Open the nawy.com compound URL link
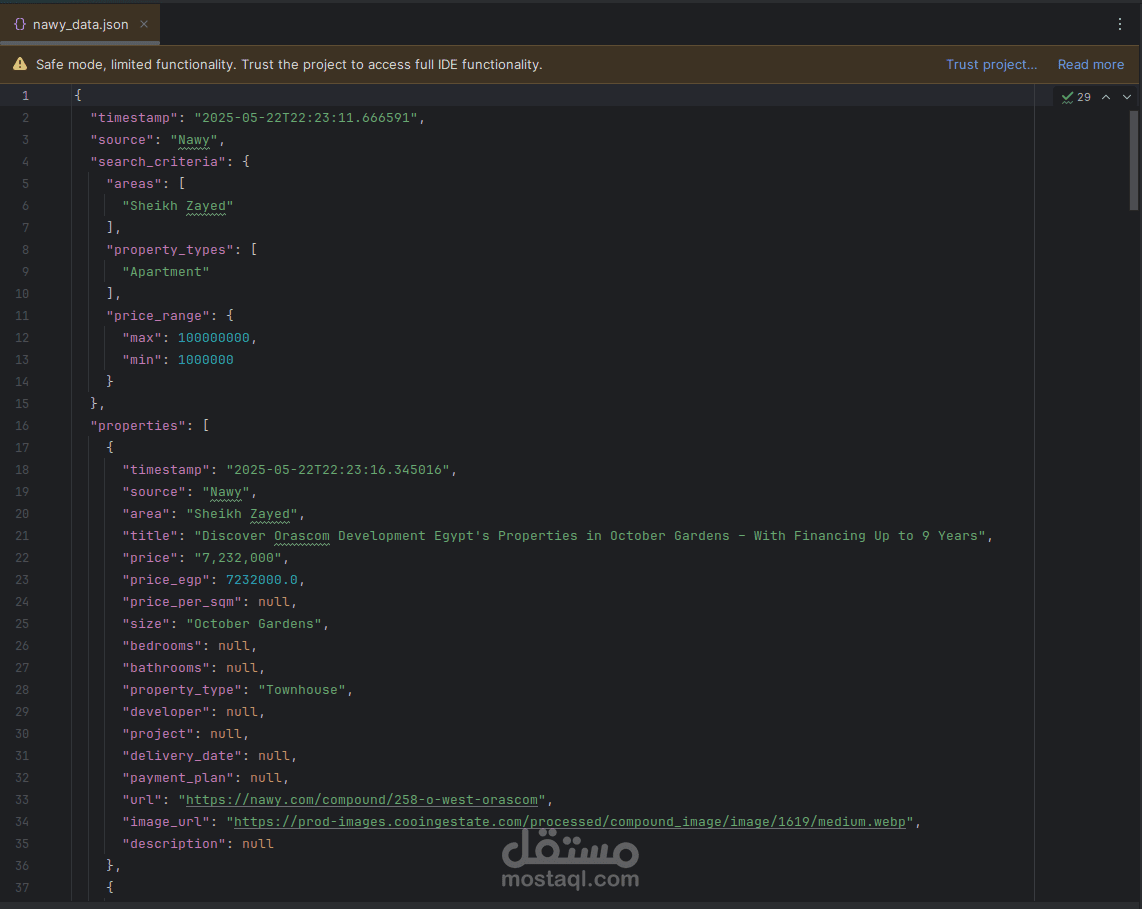Image resolution: width=1142 pixels, height=909 pixels. pyautogui.click(x=361, y=800)
